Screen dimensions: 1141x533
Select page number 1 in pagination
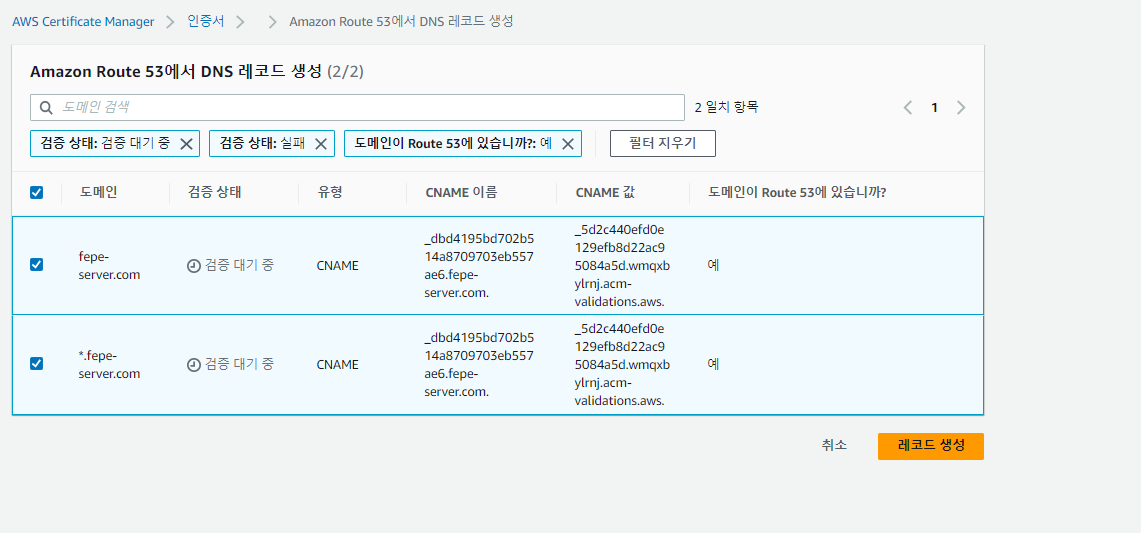tap(934, 108)
